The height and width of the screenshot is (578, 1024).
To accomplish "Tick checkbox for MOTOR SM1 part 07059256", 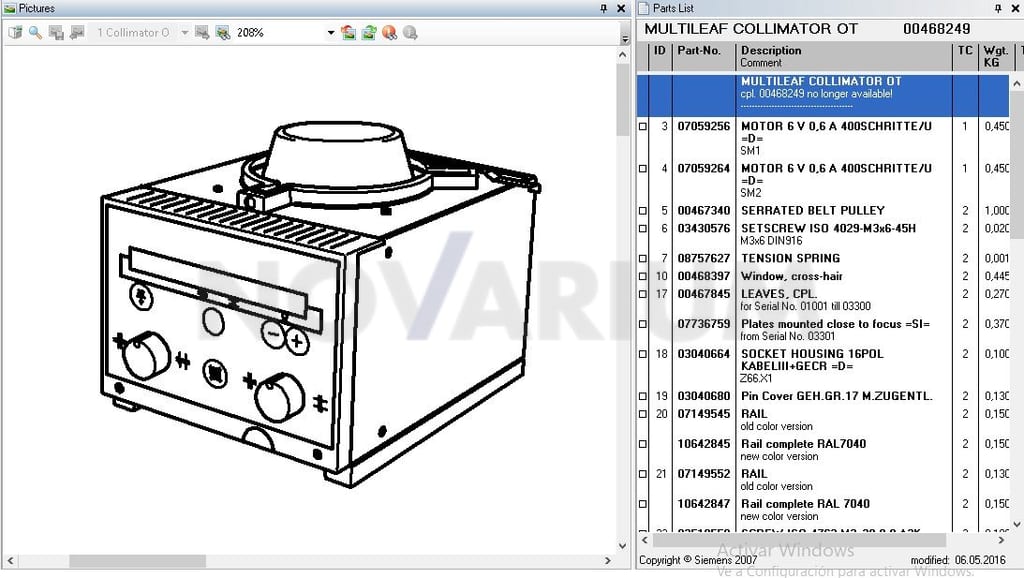I will (643, 126).
